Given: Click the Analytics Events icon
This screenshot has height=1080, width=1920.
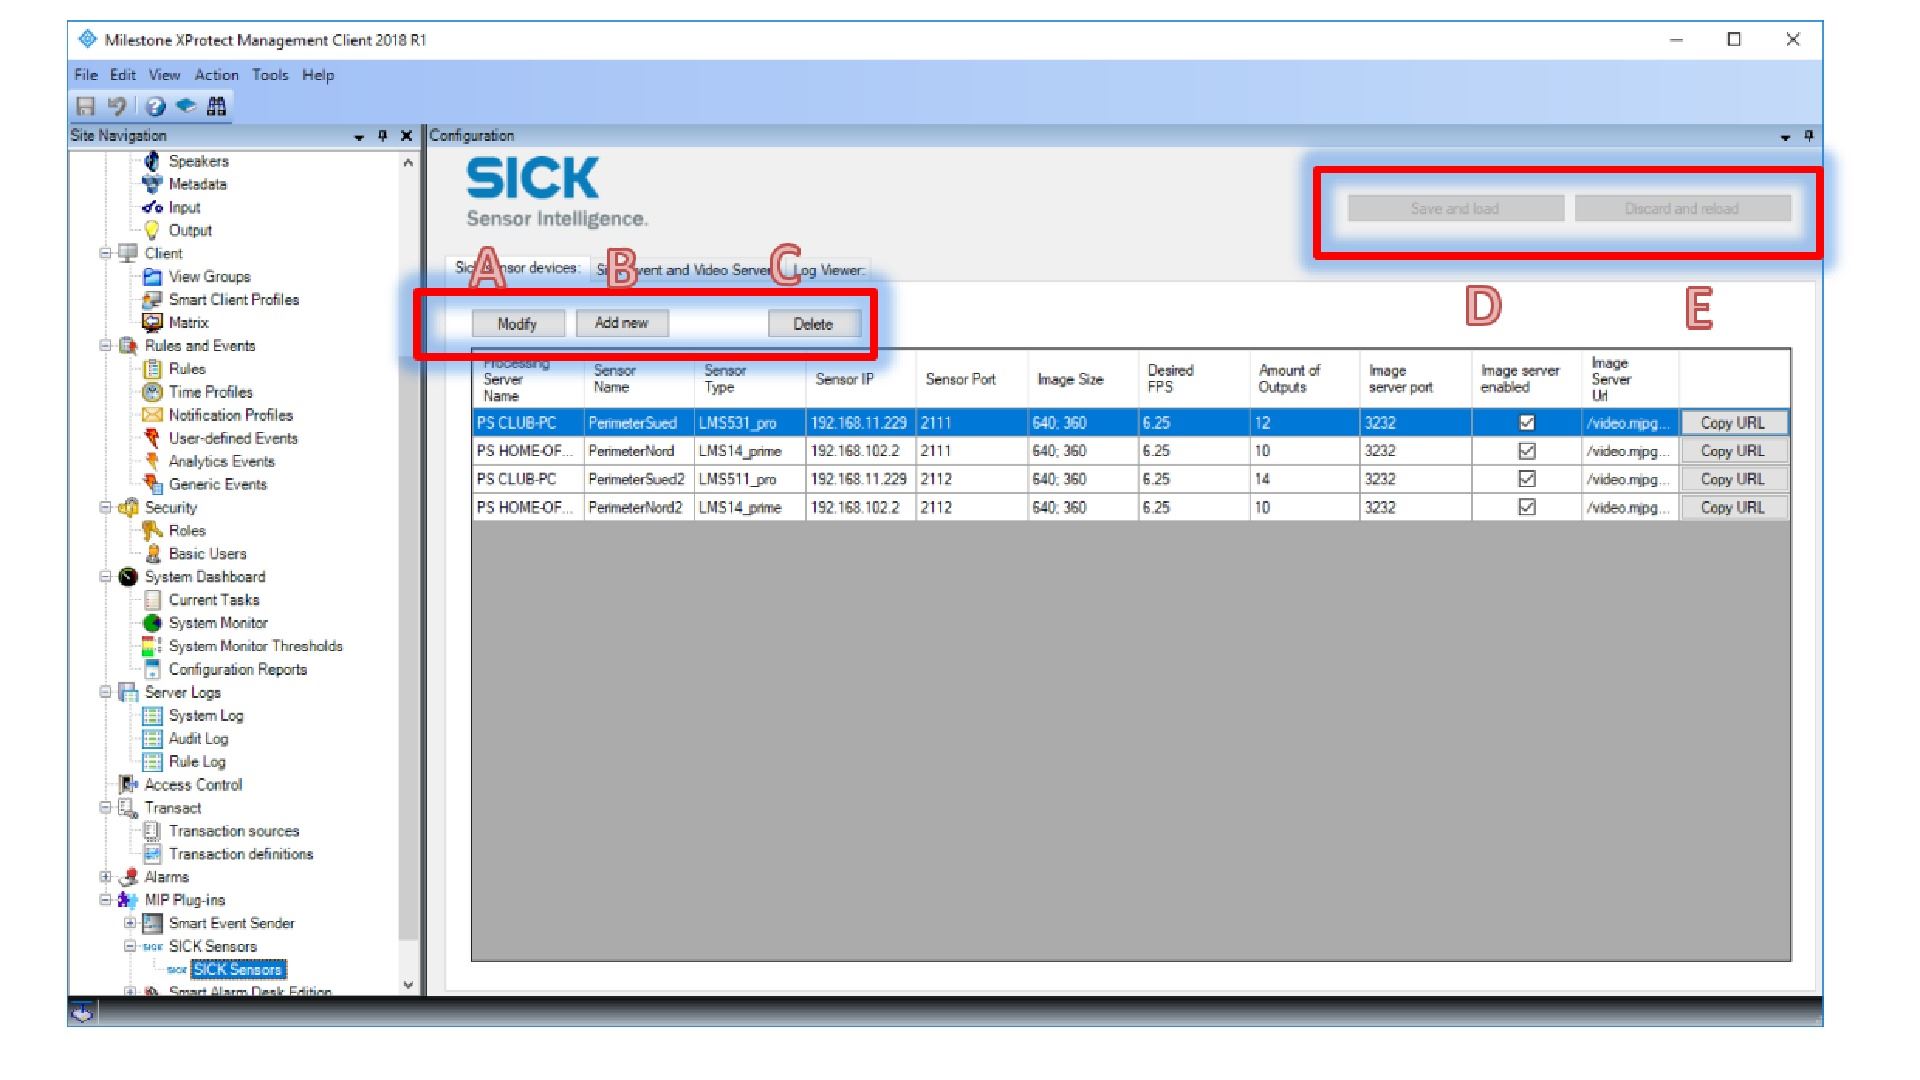Looking at the screenshot, I should pyautogui.click(x=152, y=461).
